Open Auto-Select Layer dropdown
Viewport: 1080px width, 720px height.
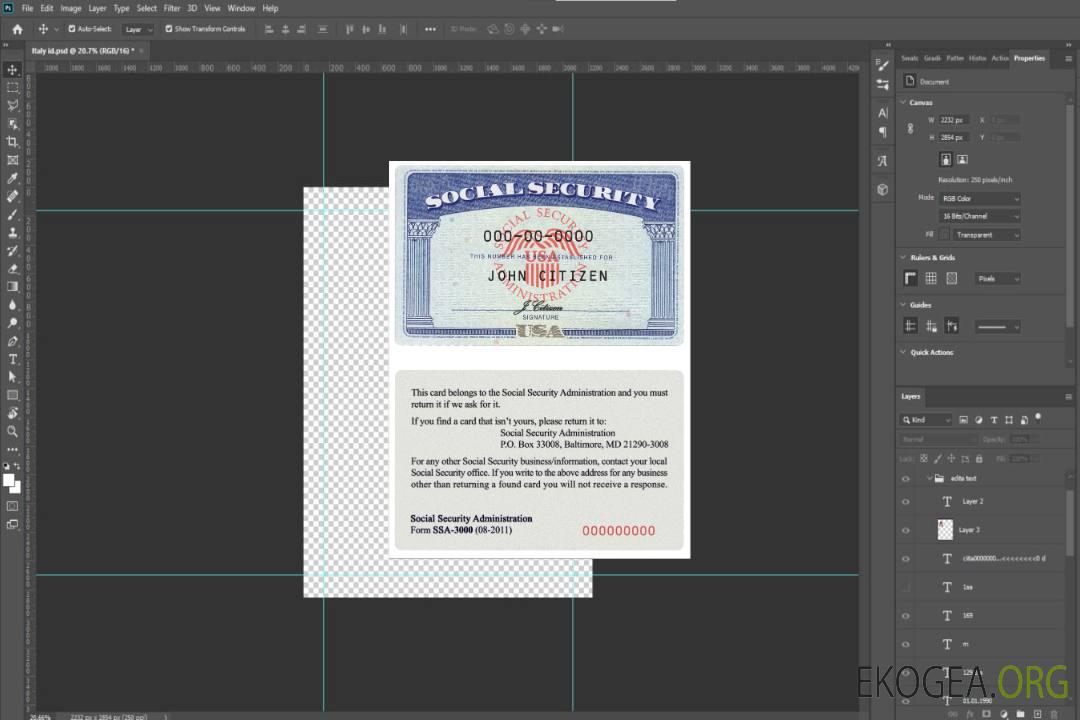(x=138, y=29)
